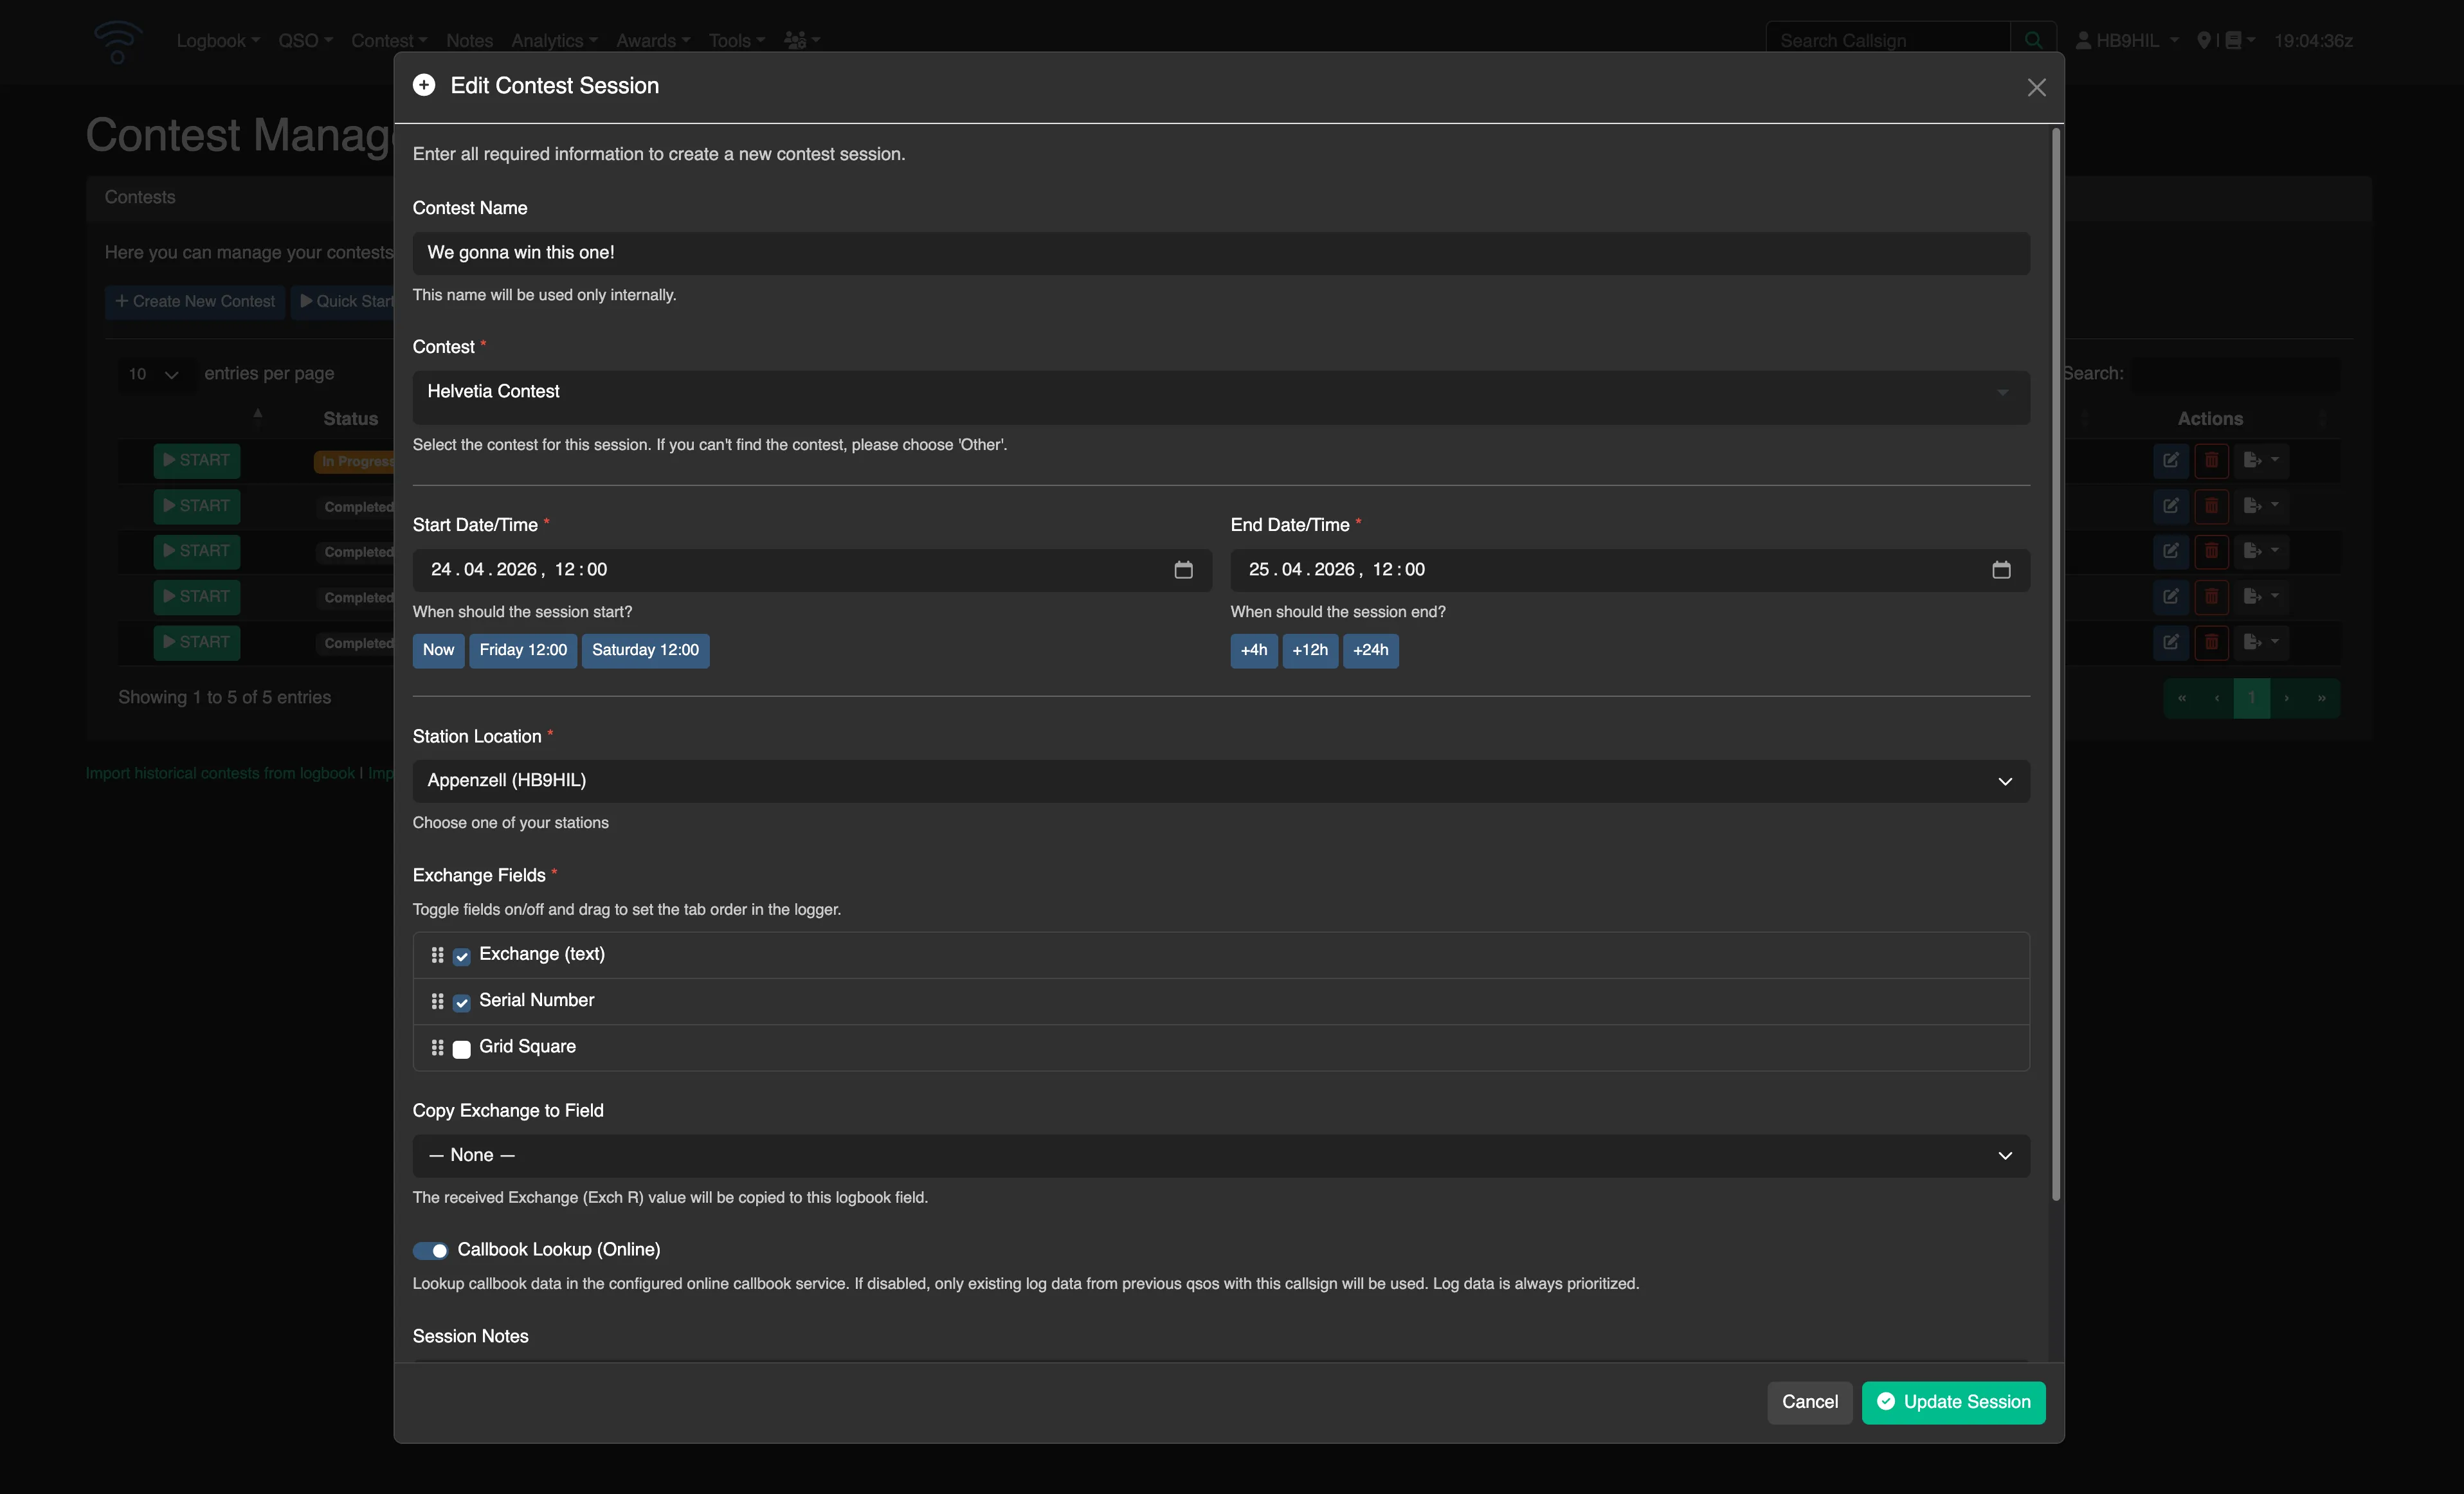Screen dimensions: 2464x1494
Task: Open the End Date/Time calendar picker icon
Action: [x=2001, y=569]
